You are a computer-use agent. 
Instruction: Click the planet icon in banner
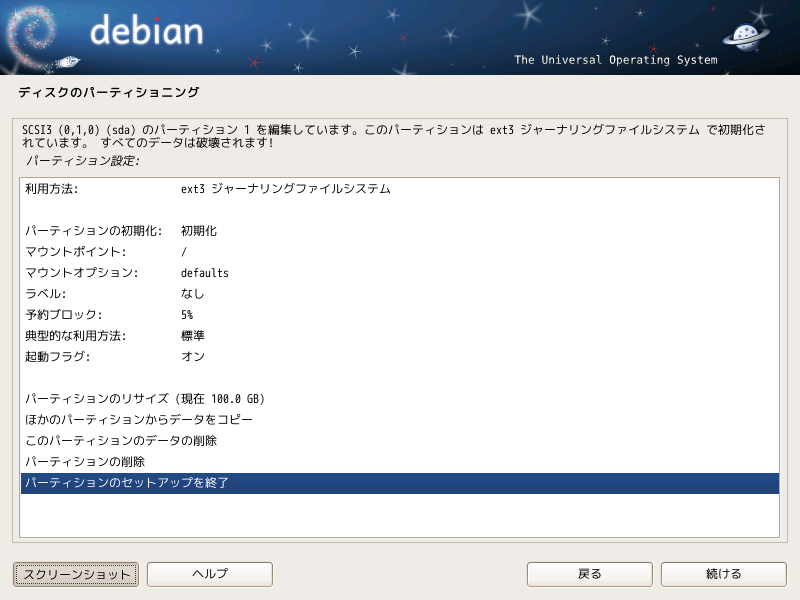click(x=745, y=36)
